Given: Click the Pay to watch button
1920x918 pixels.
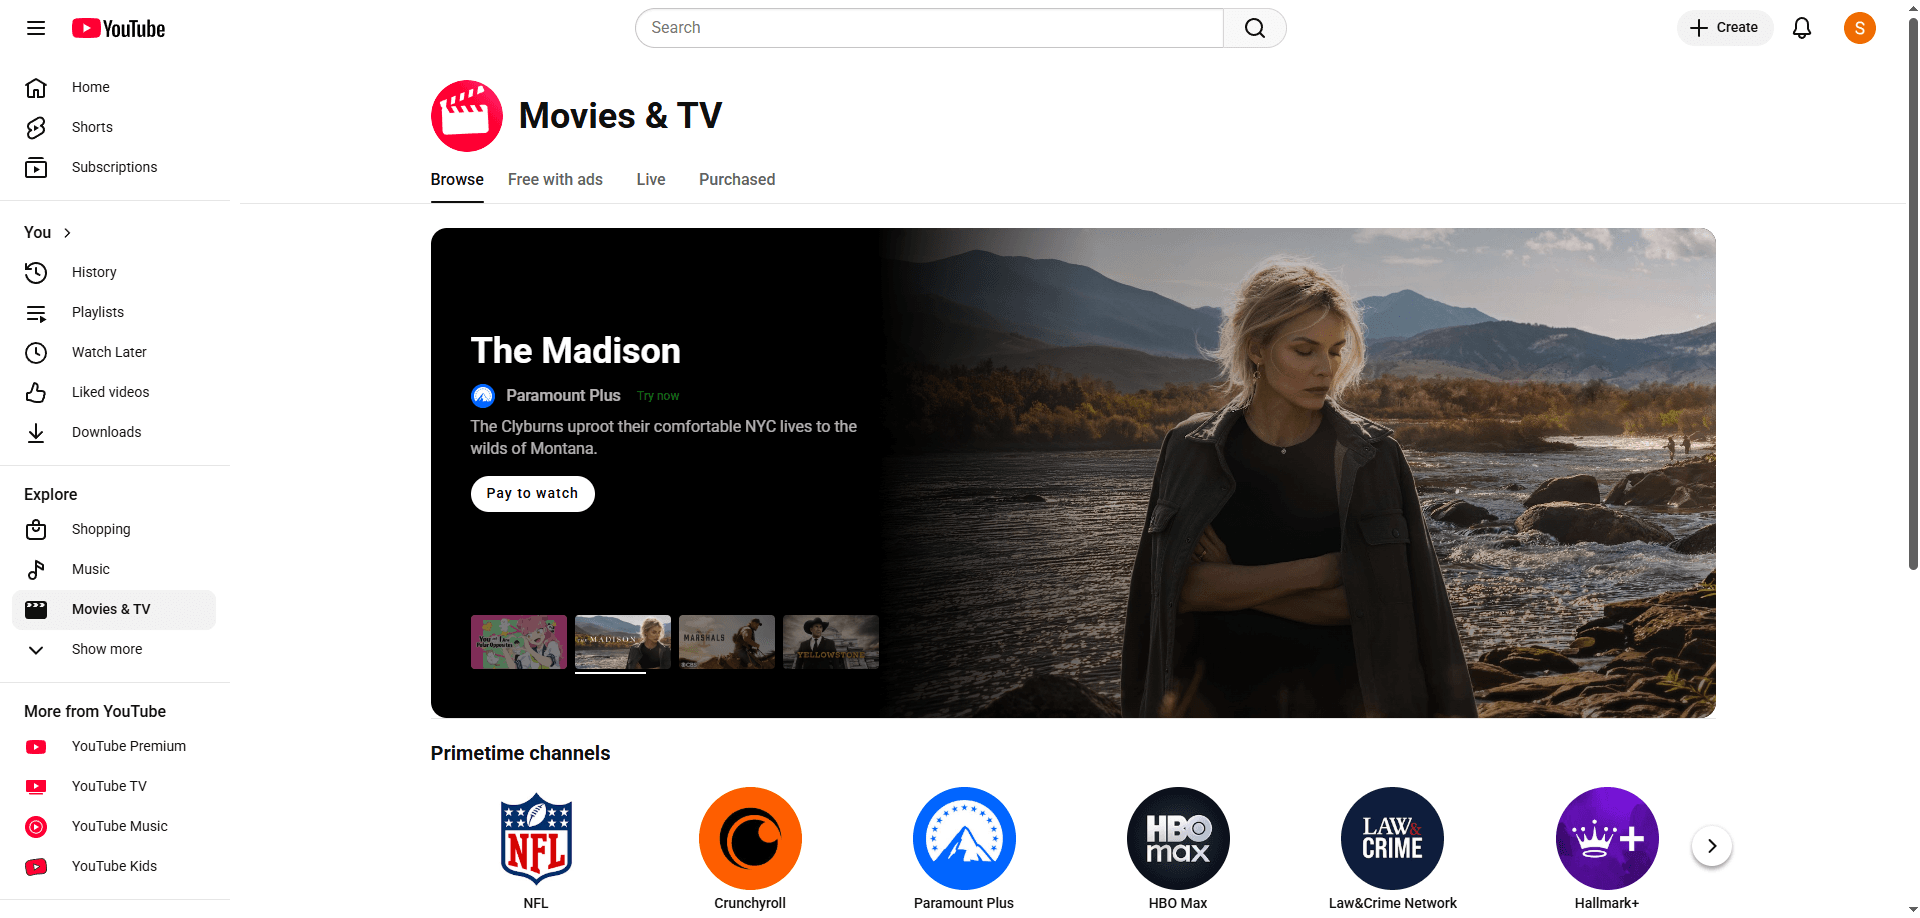Looking at the screenshot, I should click(x=533, y=494).
